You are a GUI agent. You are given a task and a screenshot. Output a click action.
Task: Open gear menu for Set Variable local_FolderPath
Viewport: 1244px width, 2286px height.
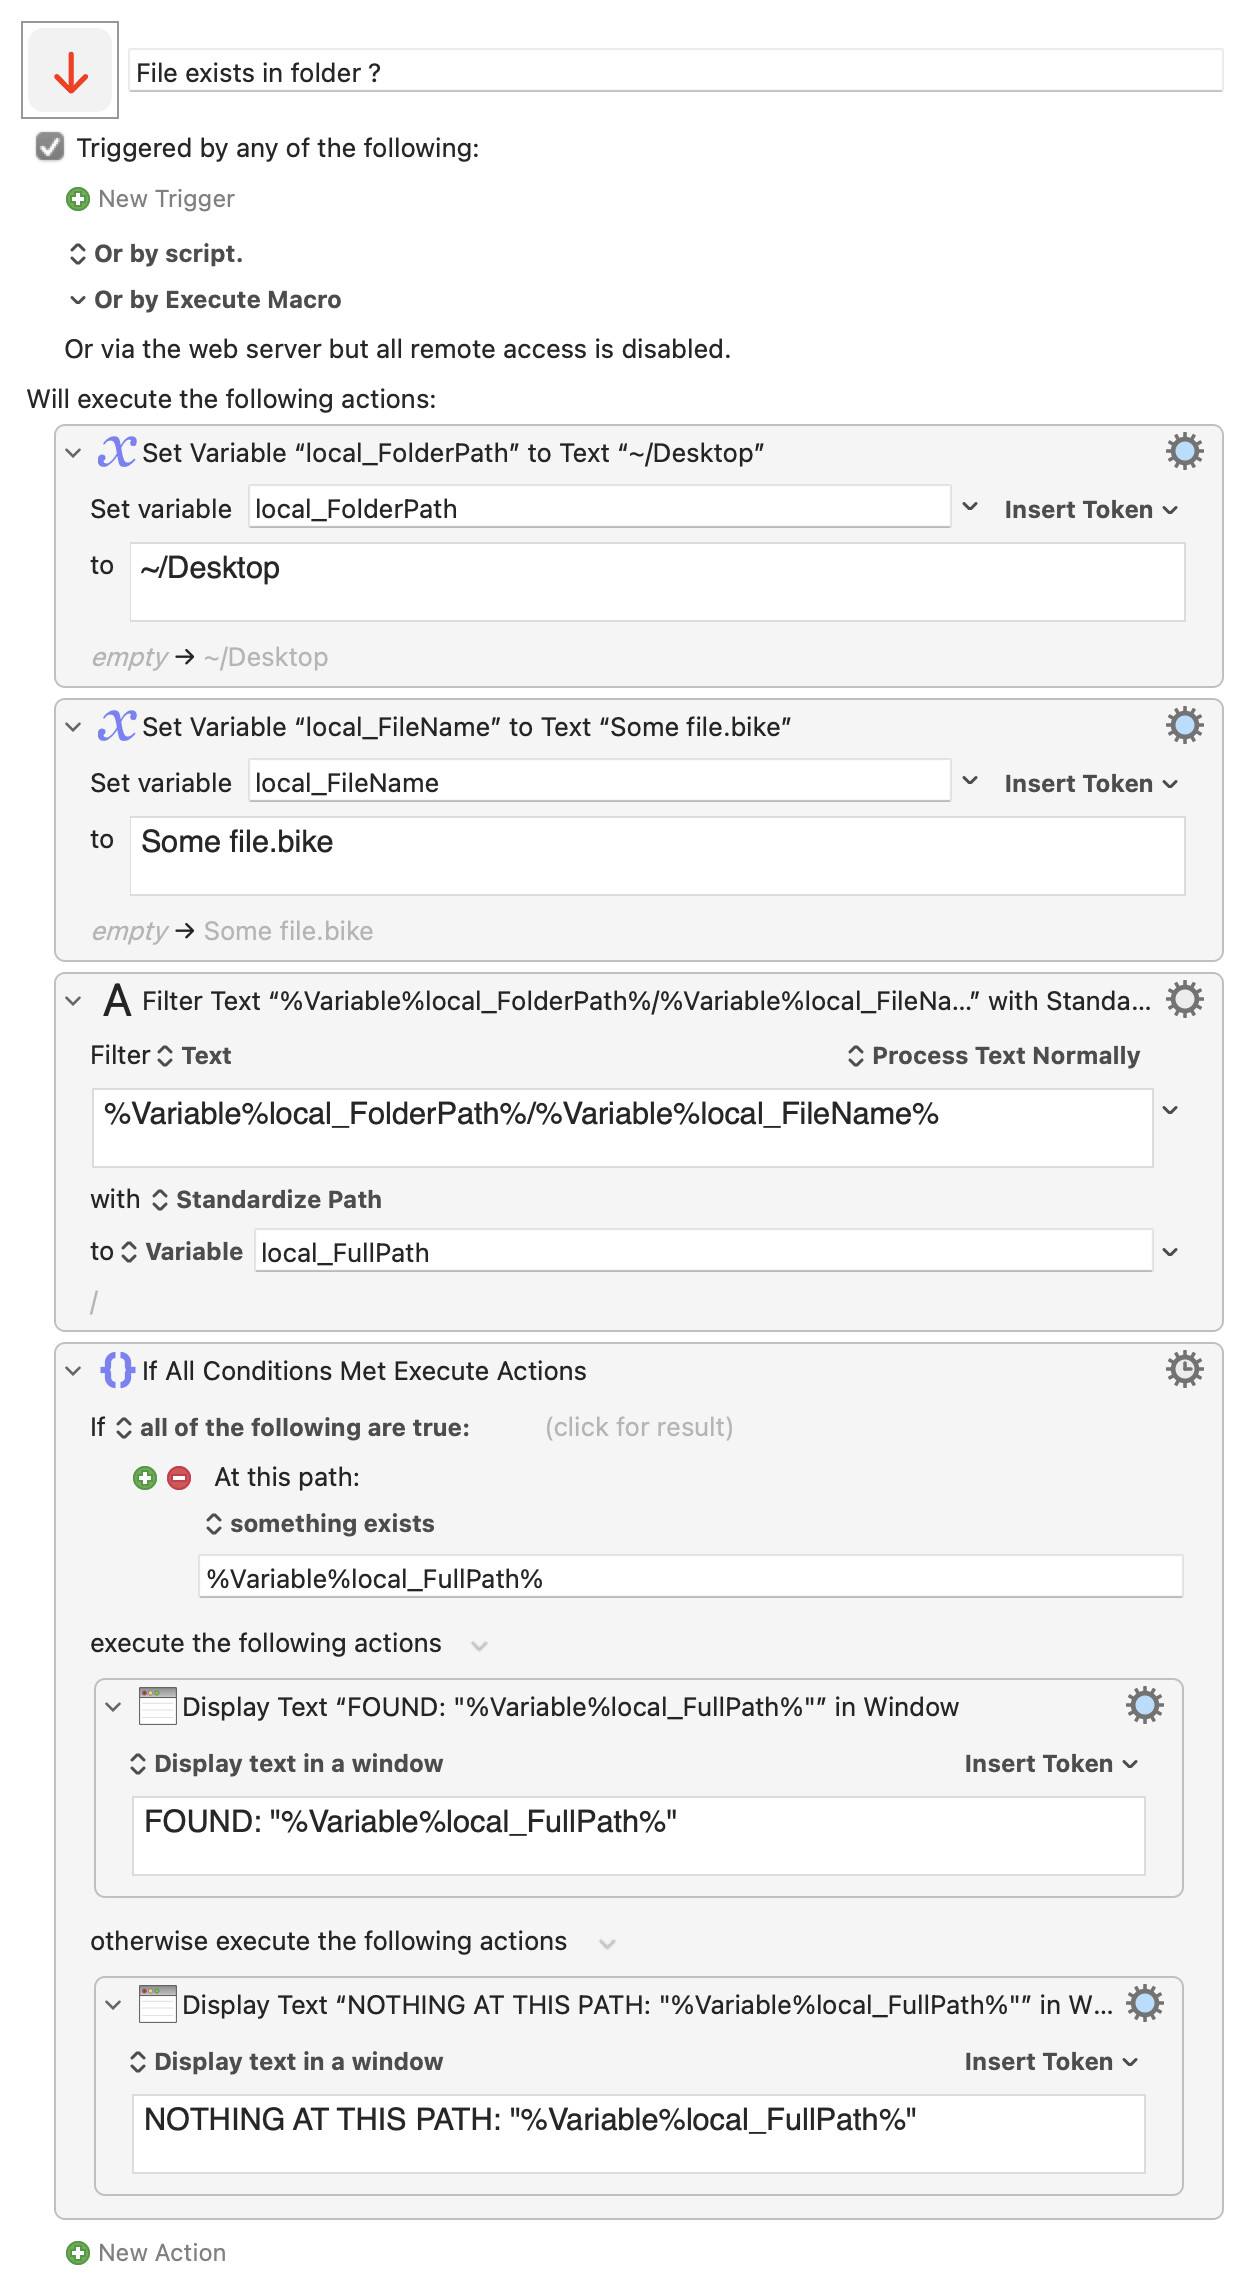1184,452
